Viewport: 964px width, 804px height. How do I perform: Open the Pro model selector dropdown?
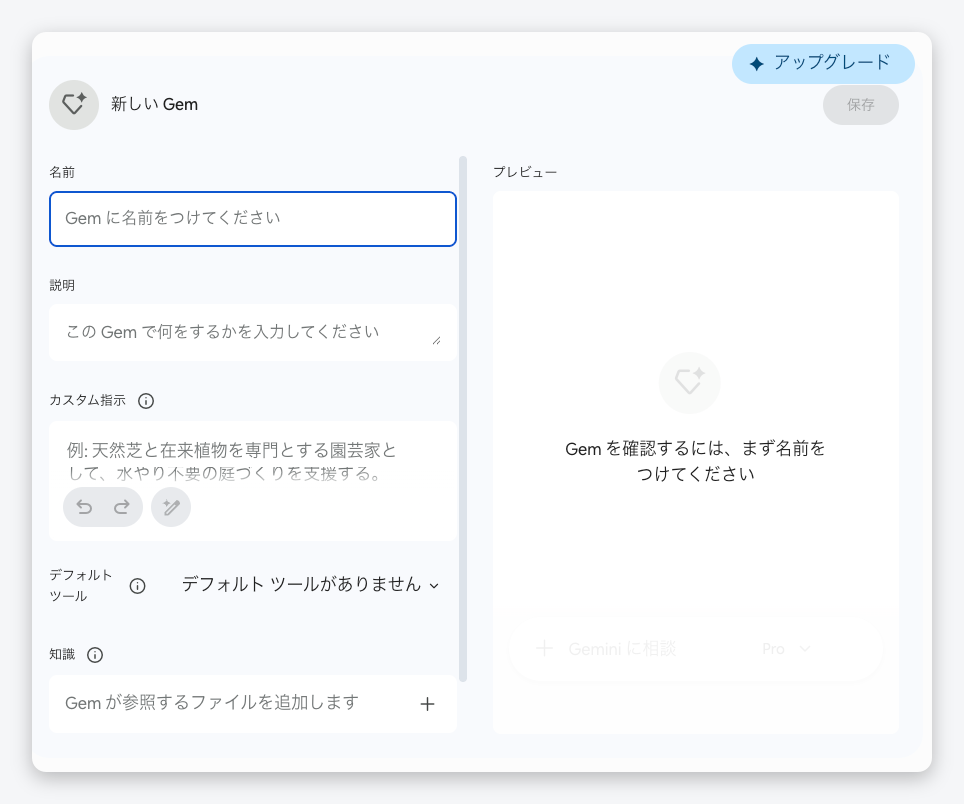(786, 649)
